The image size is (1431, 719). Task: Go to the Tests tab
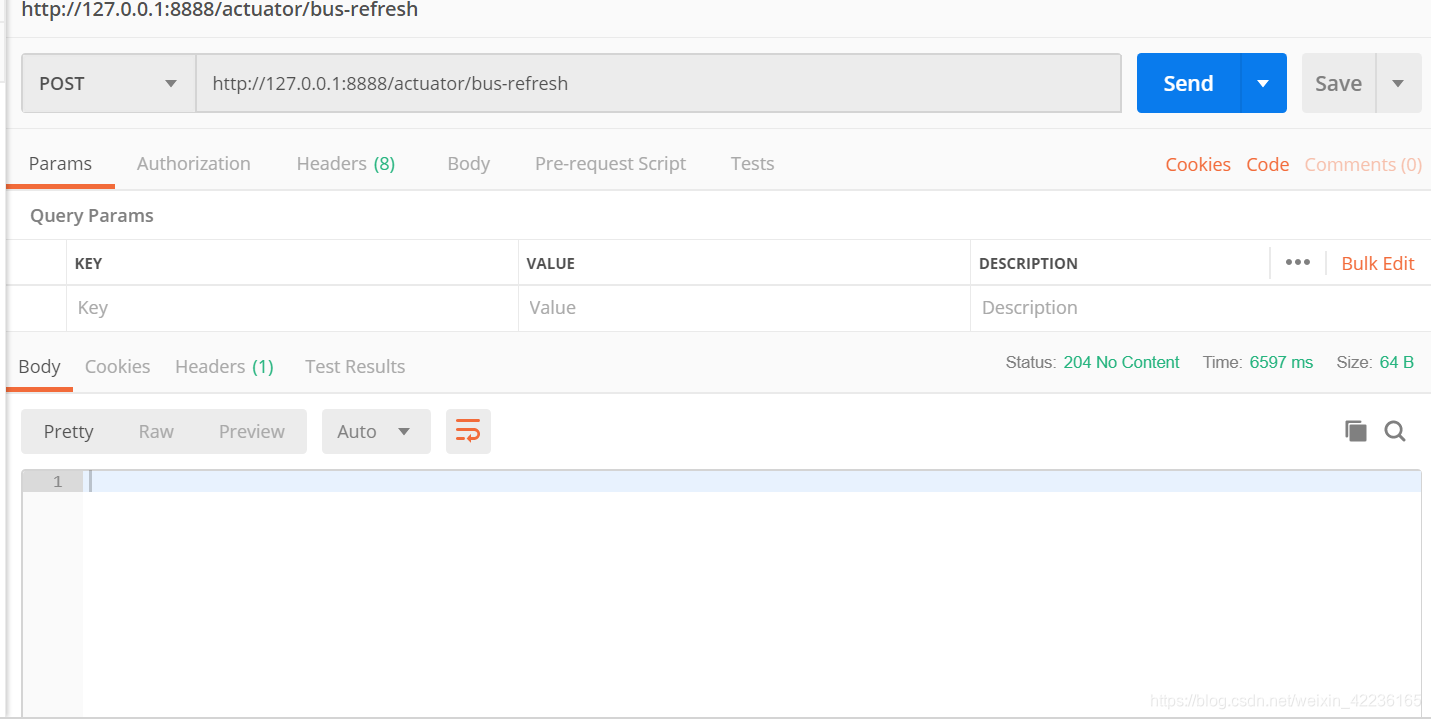tap(752, 164)
